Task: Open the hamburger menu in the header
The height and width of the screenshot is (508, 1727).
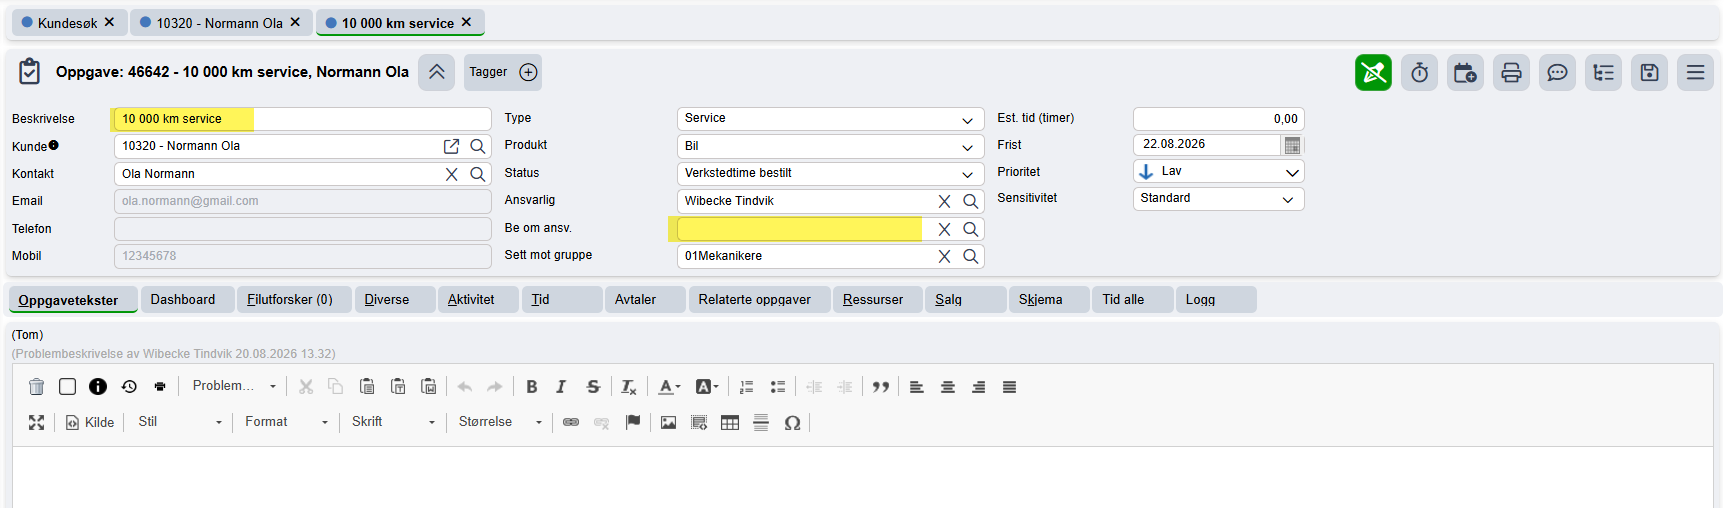Action: click(x=1695, y=72)
